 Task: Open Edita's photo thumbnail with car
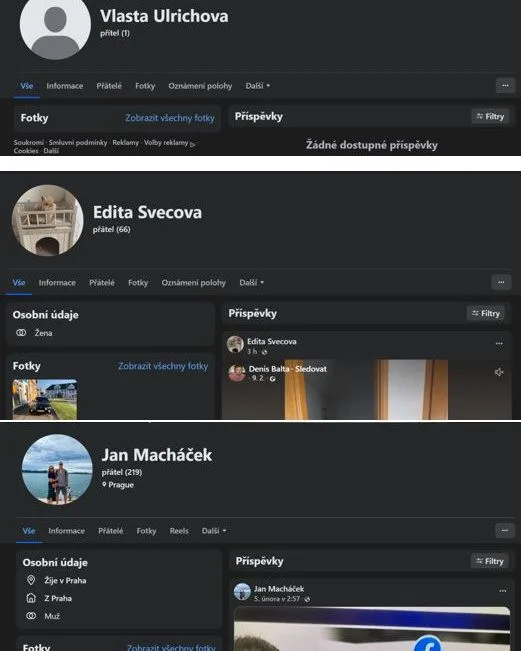[x=44, y=399]
